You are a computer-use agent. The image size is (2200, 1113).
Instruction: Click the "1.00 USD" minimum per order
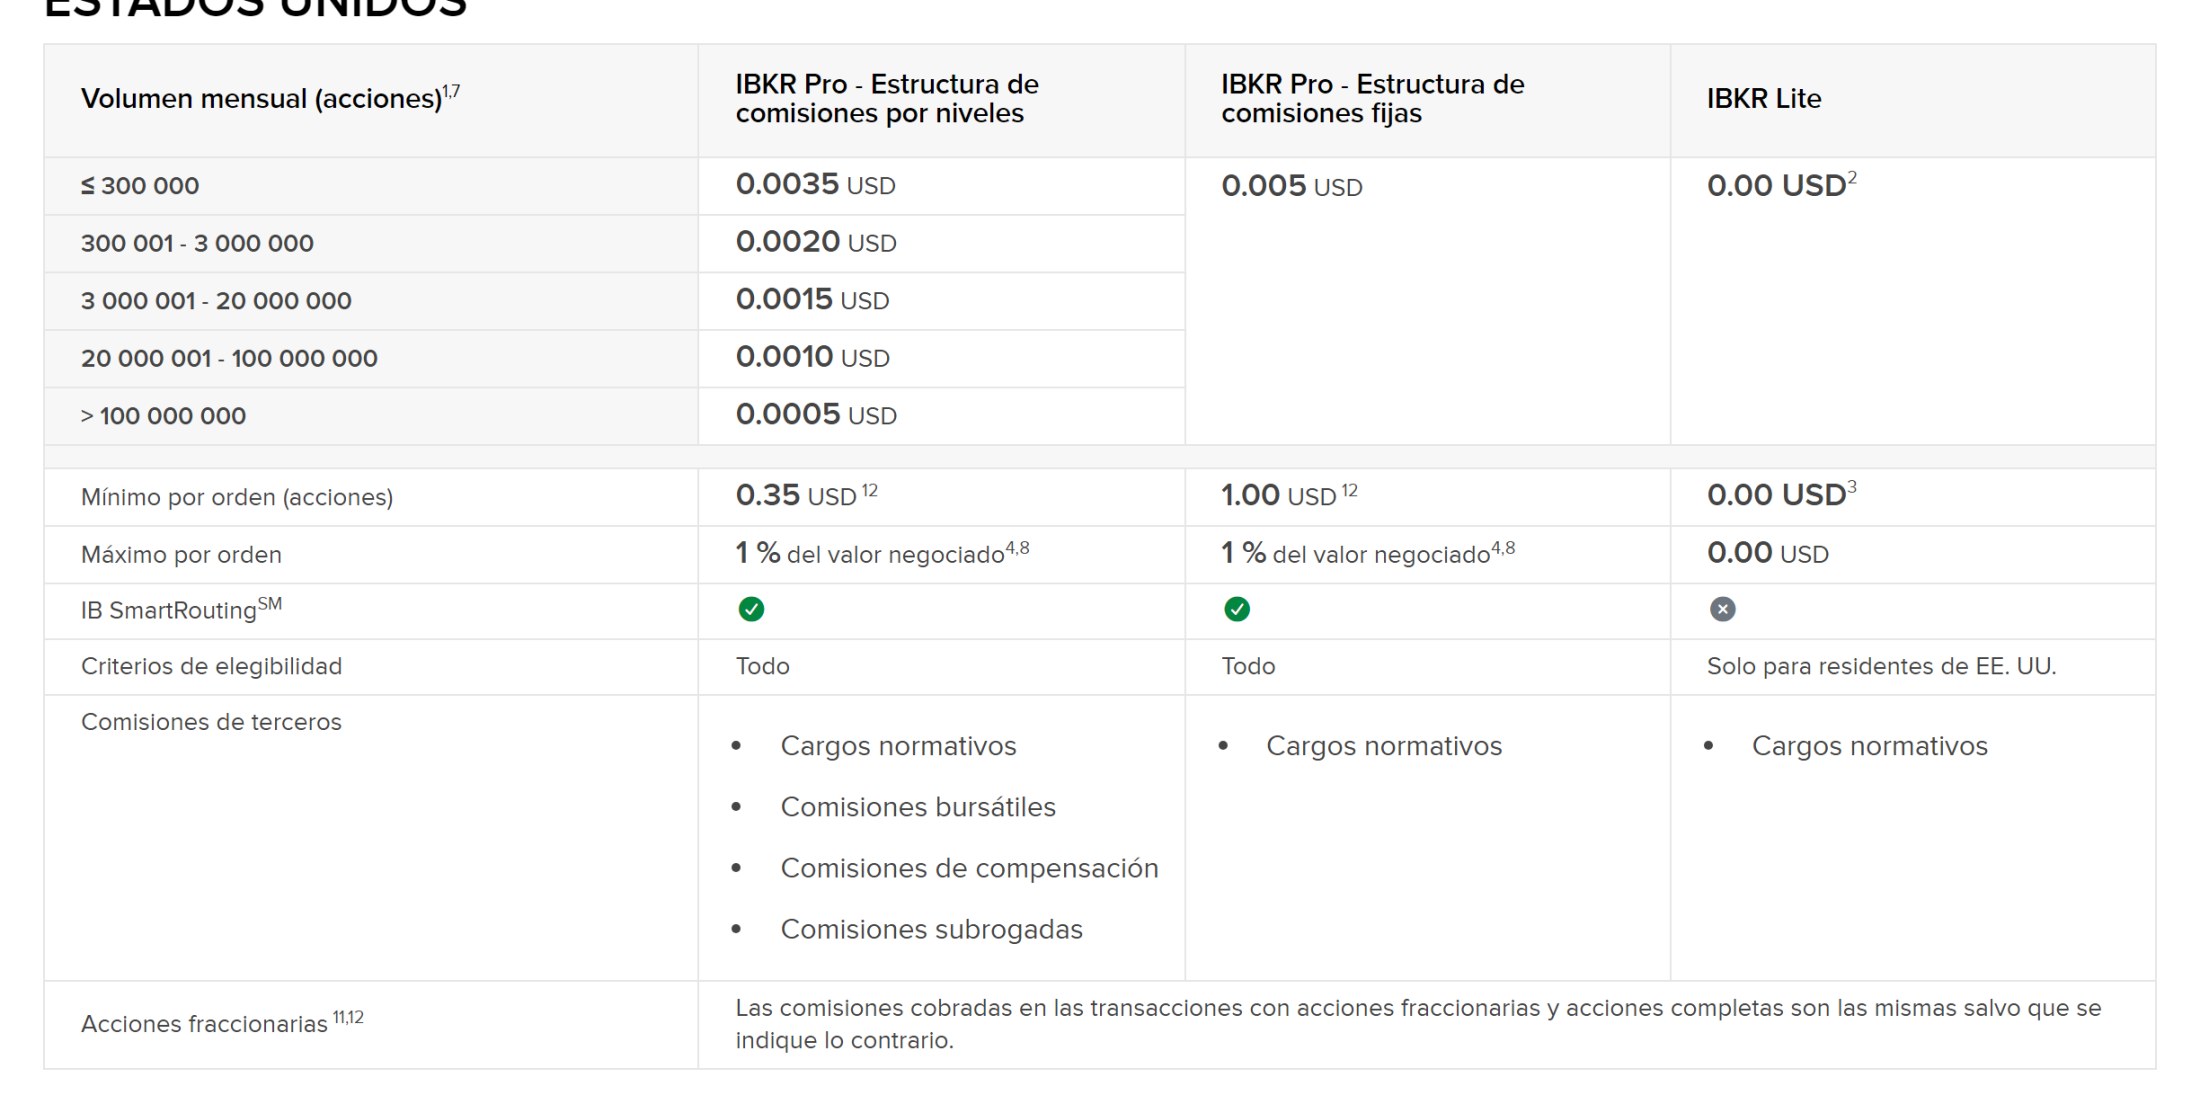[1278, 495]
